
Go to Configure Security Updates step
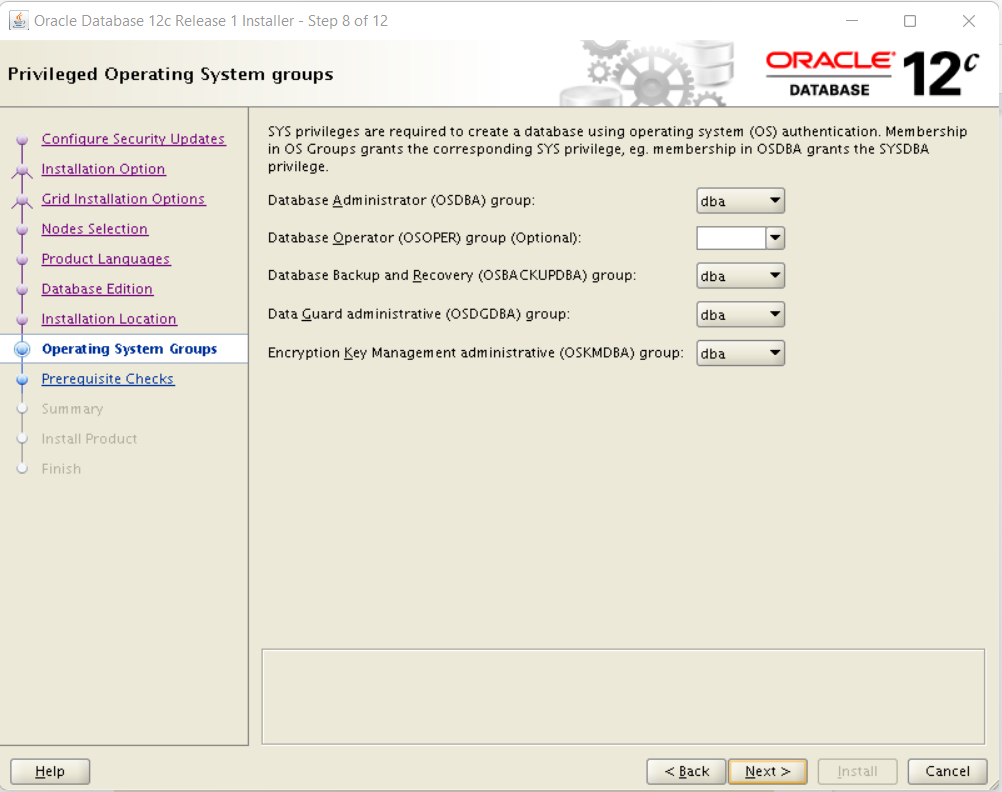click(133, 139)
